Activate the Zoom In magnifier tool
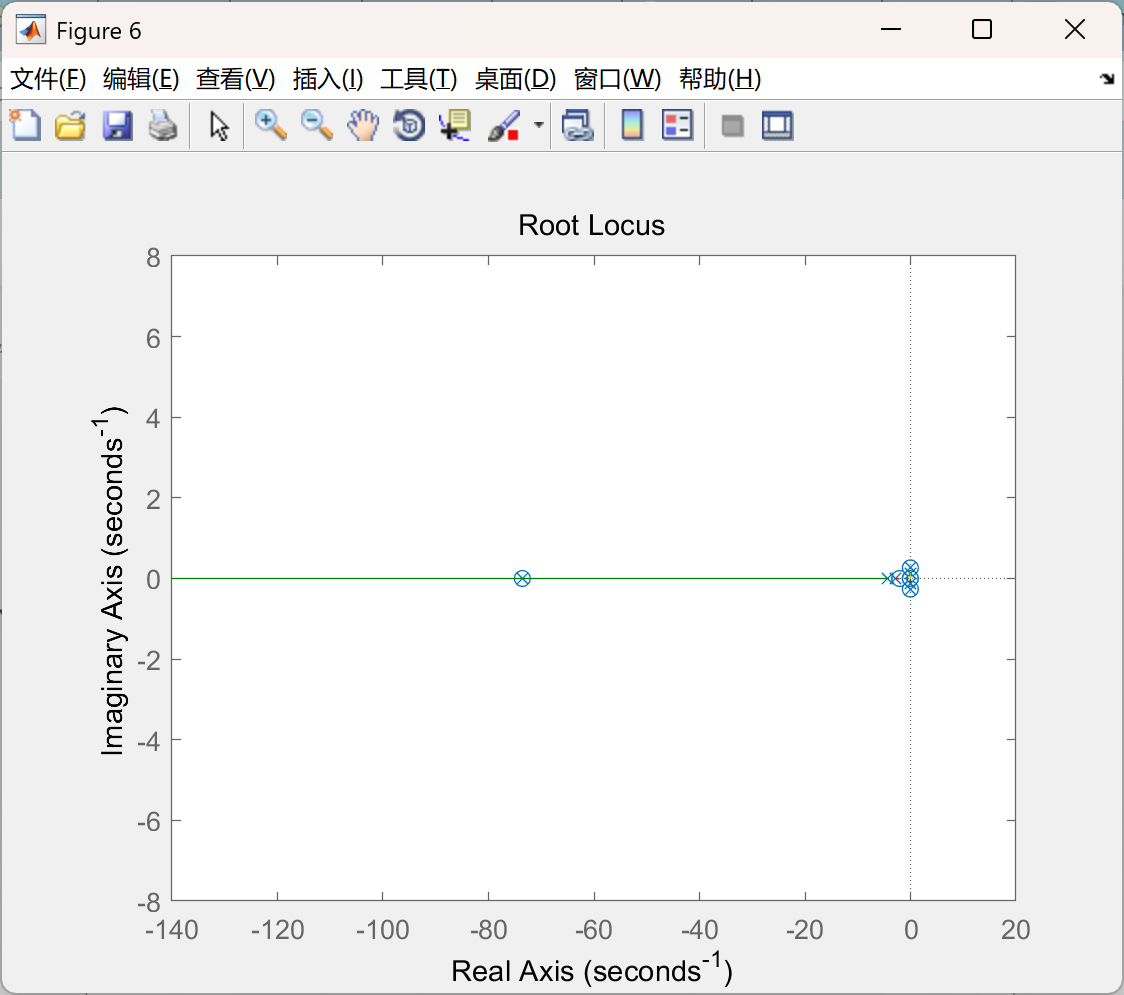1124x995 pixels. click(x=270, y=125)
